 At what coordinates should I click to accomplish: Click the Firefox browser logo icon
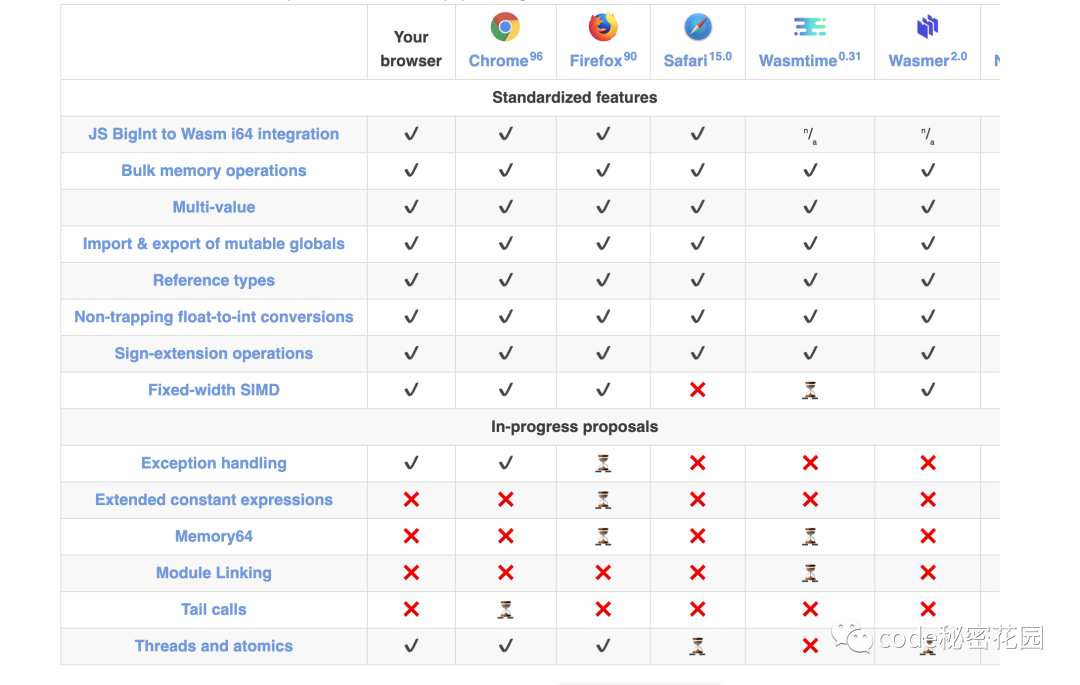603,27
